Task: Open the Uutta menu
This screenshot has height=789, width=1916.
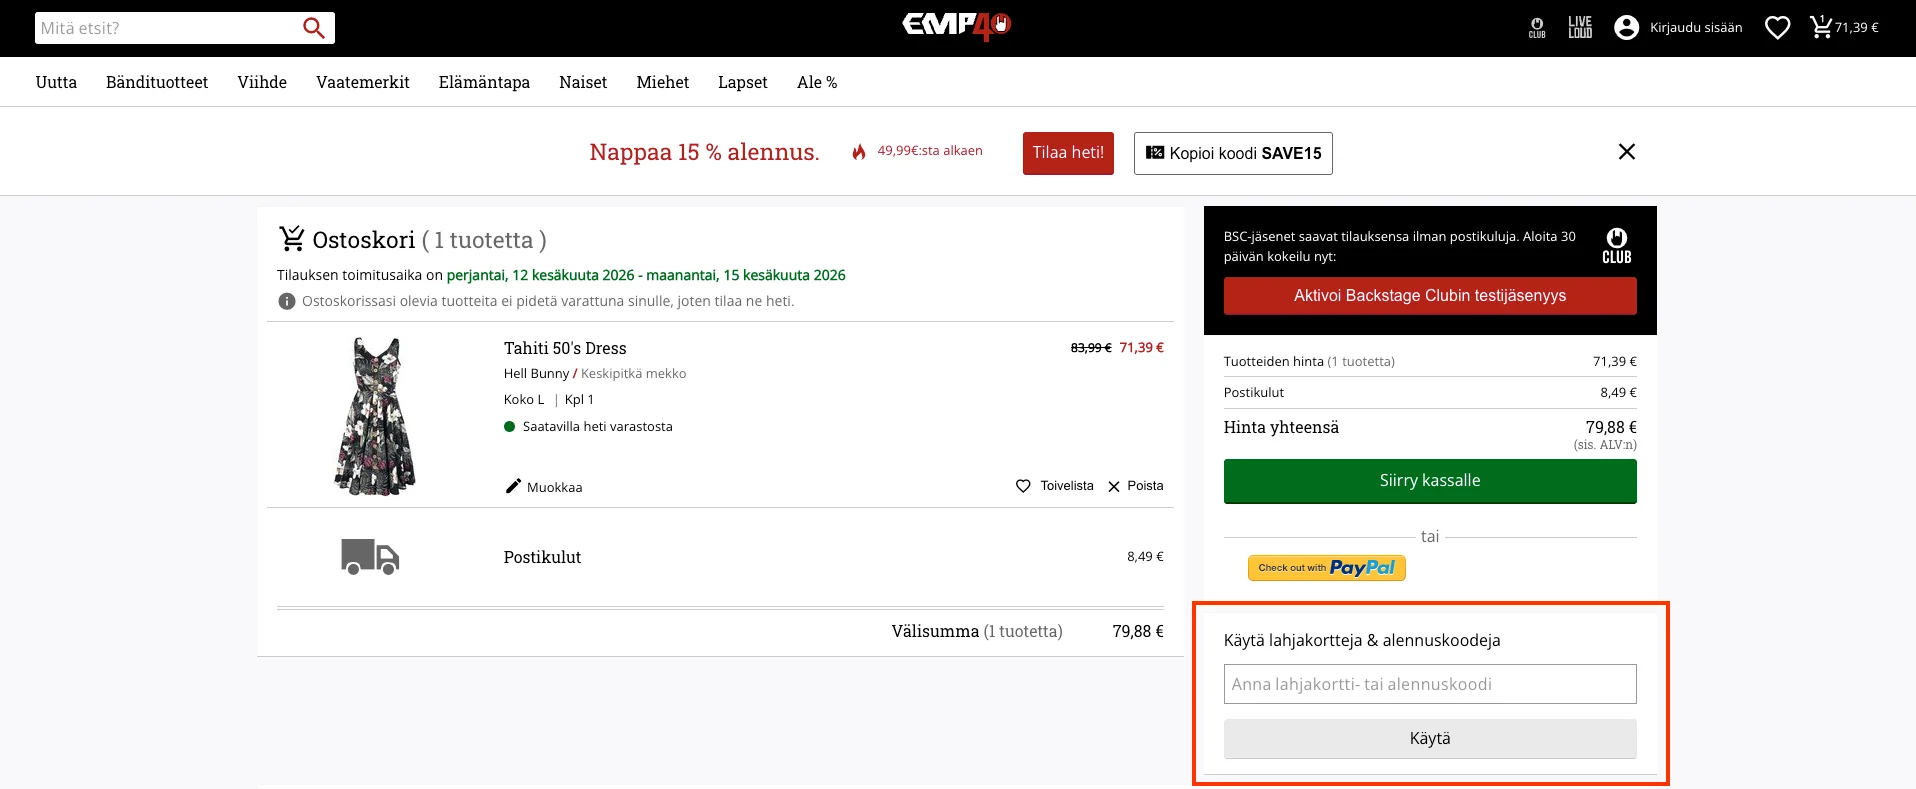Action: coord(56,82)
